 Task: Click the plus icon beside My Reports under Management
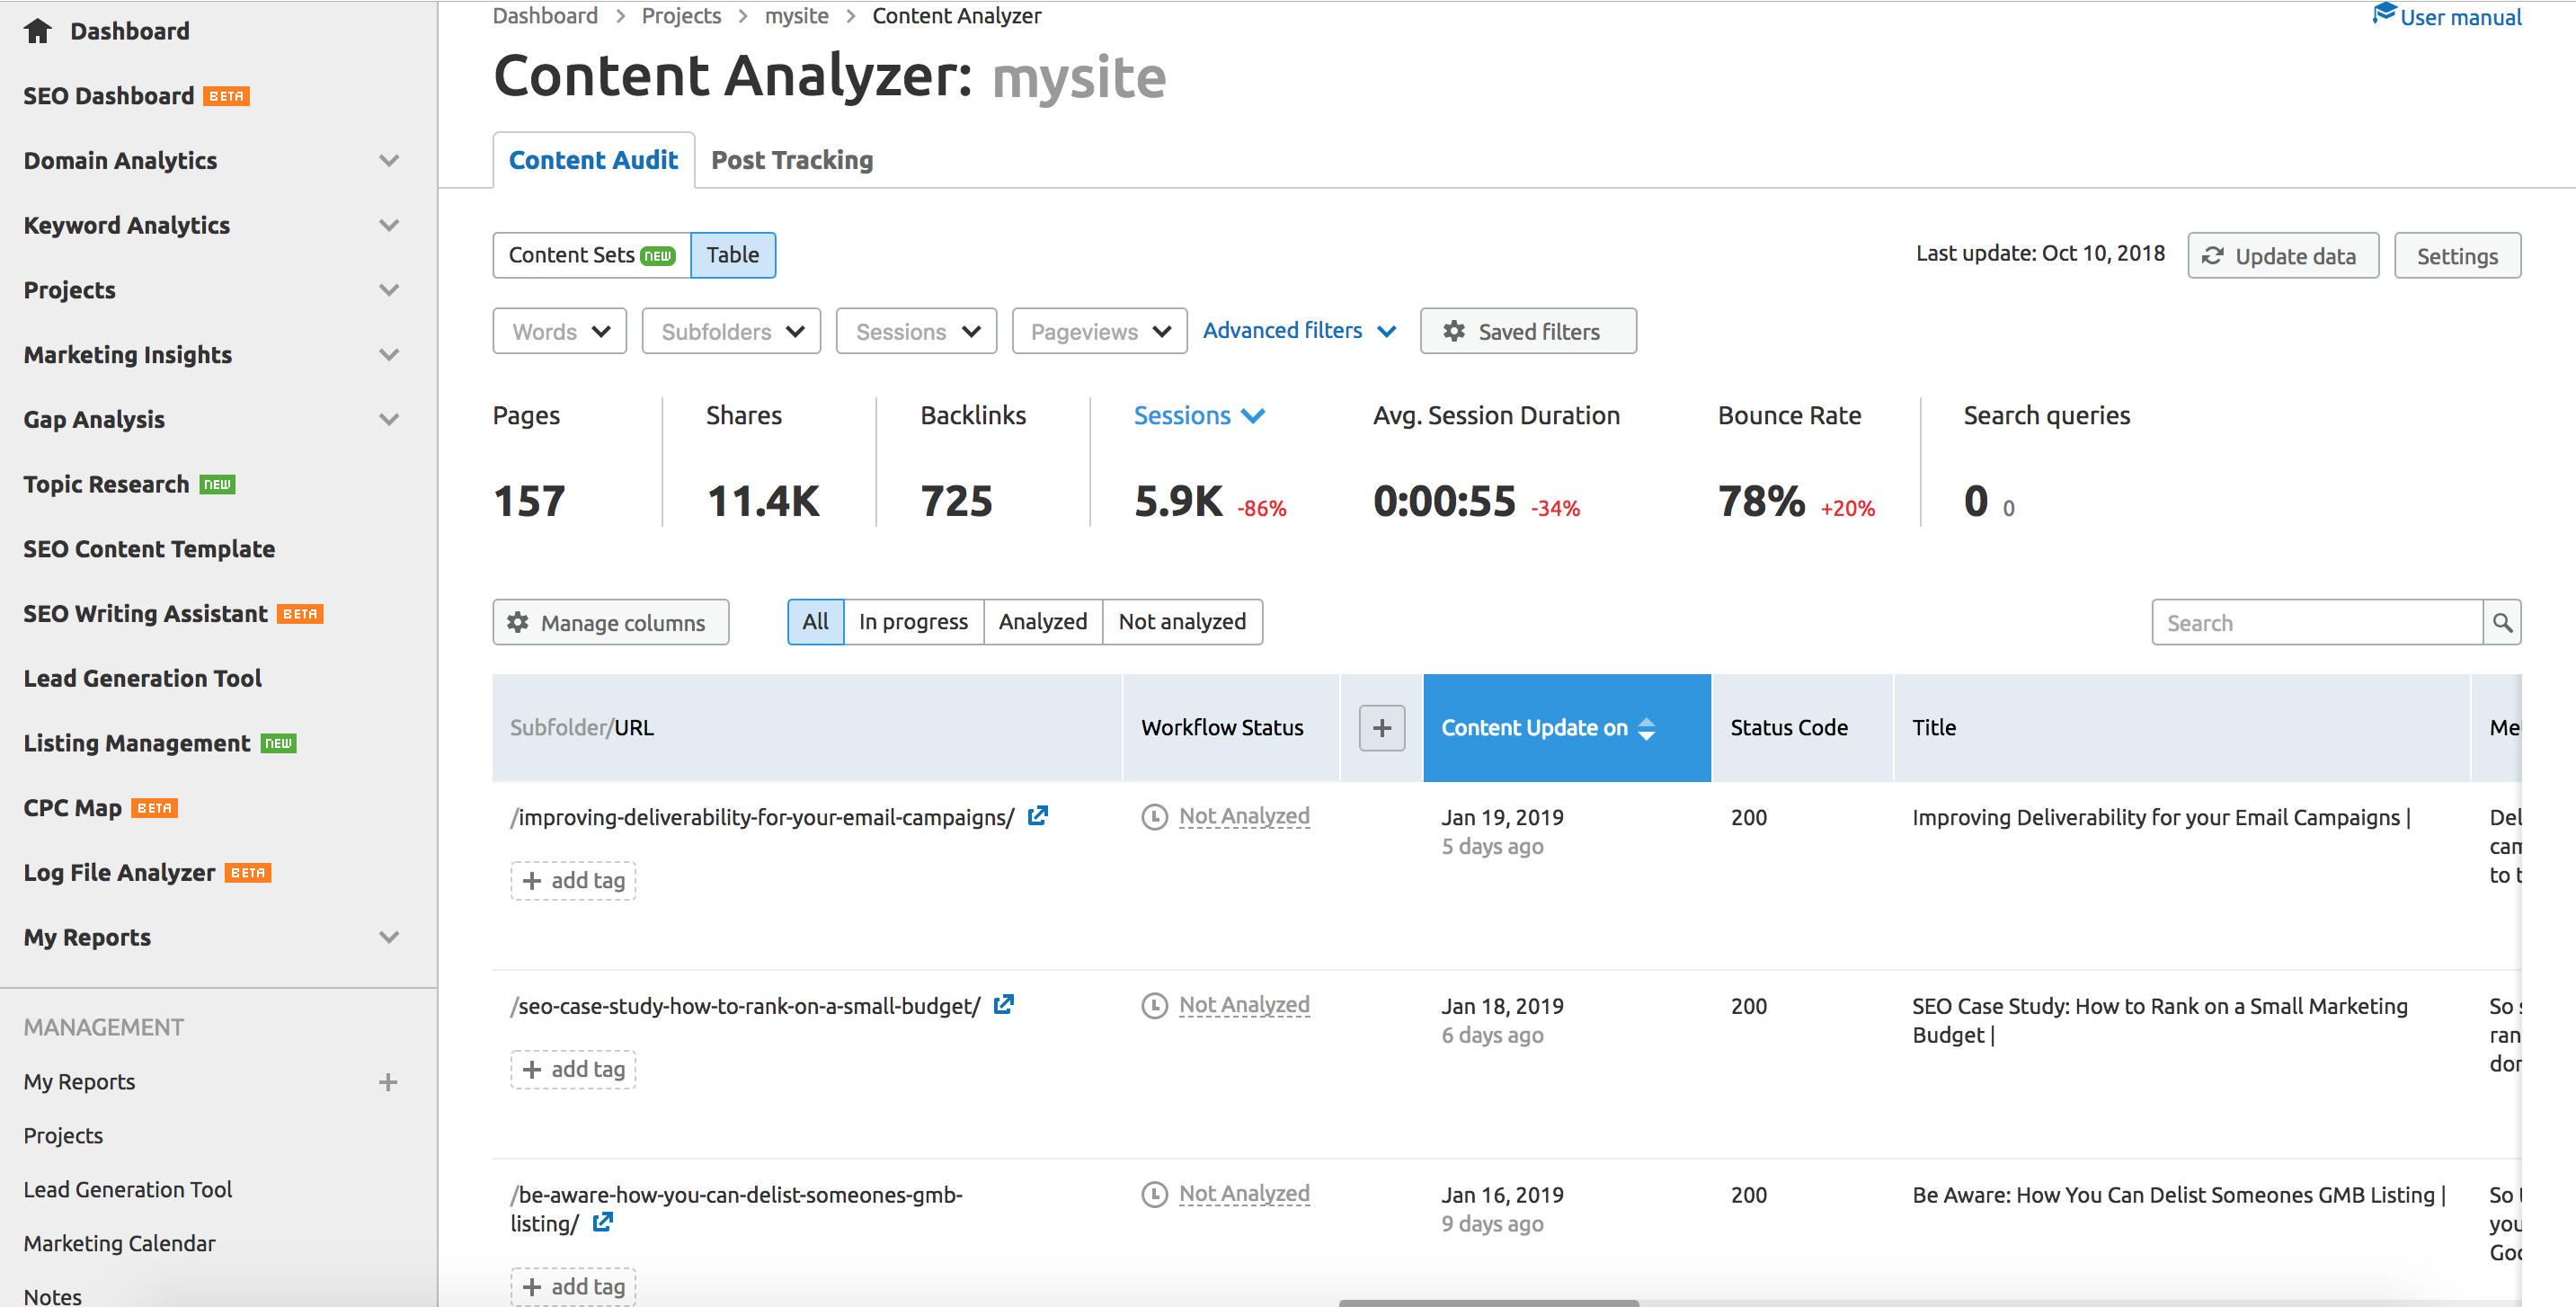(x=388, y=1082)
